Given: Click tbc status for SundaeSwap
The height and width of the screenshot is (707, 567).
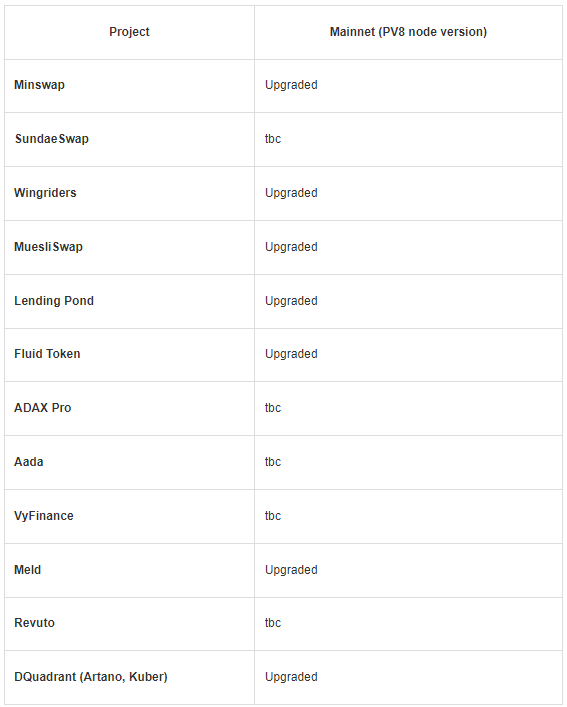Looking at the screenshot, I should (x=273, y=139).
